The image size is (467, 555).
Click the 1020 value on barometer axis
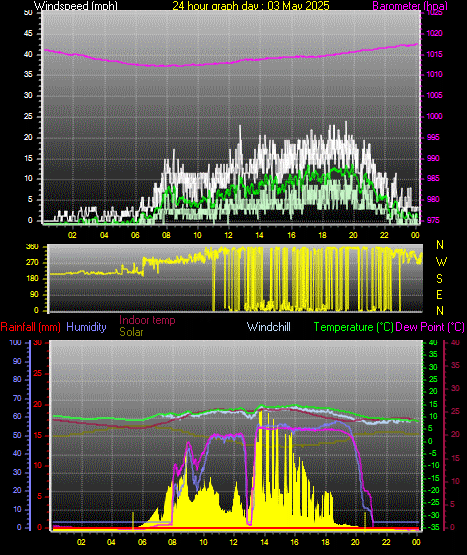point(434,34)
